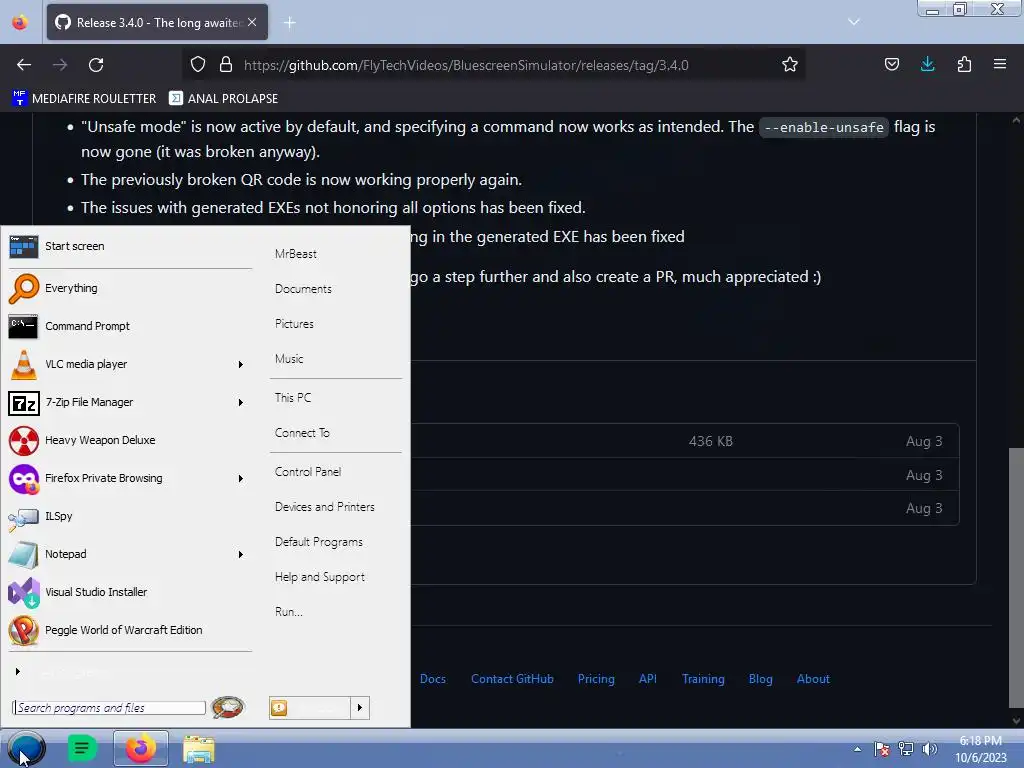This screenshot has height=768, width=1024.
Task: Open Command Prompt from start menu
Action: pos(129,326)
